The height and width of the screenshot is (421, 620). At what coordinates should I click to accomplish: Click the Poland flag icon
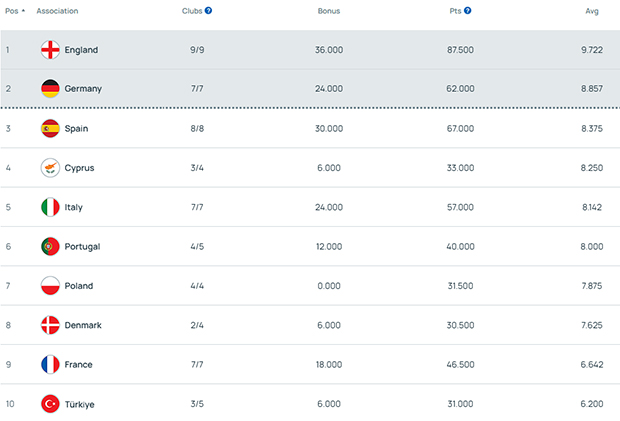coord(50,285)
